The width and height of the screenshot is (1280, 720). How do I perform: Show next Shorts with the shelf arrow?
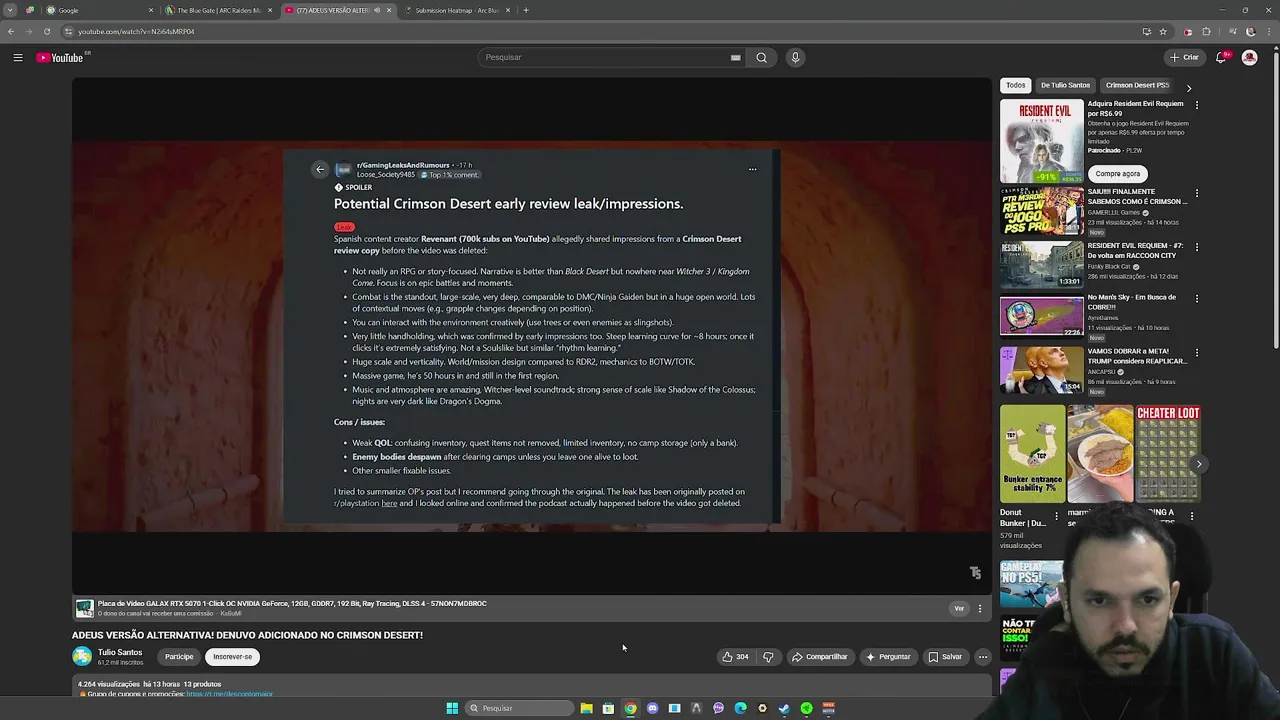[1198, 464]
